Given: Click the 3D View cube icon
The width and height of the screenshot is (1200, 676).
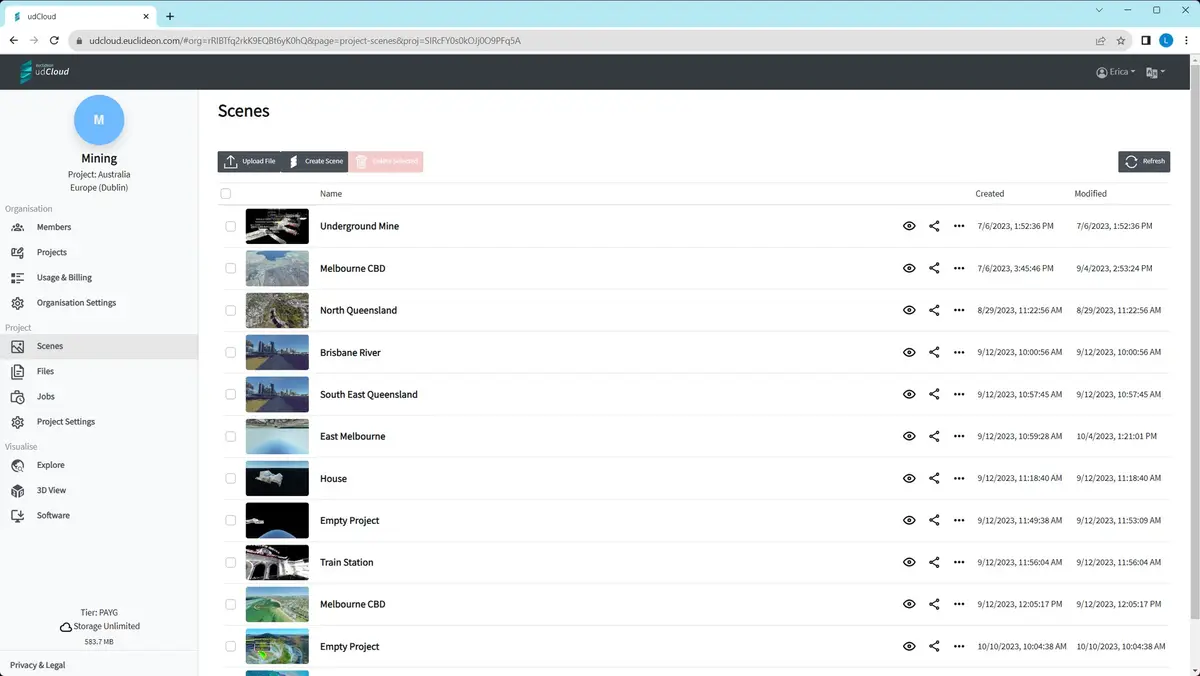Looking at the screenshot, I should point(17,490).
